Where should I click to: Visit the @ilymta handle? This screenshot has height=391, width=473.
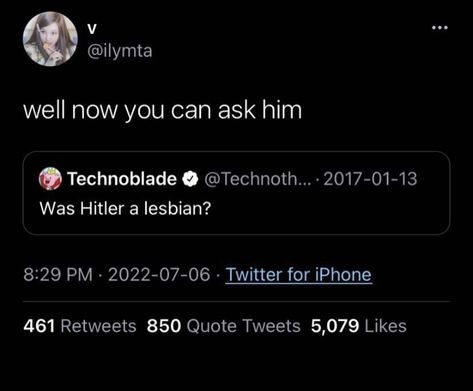pos(120,51)
